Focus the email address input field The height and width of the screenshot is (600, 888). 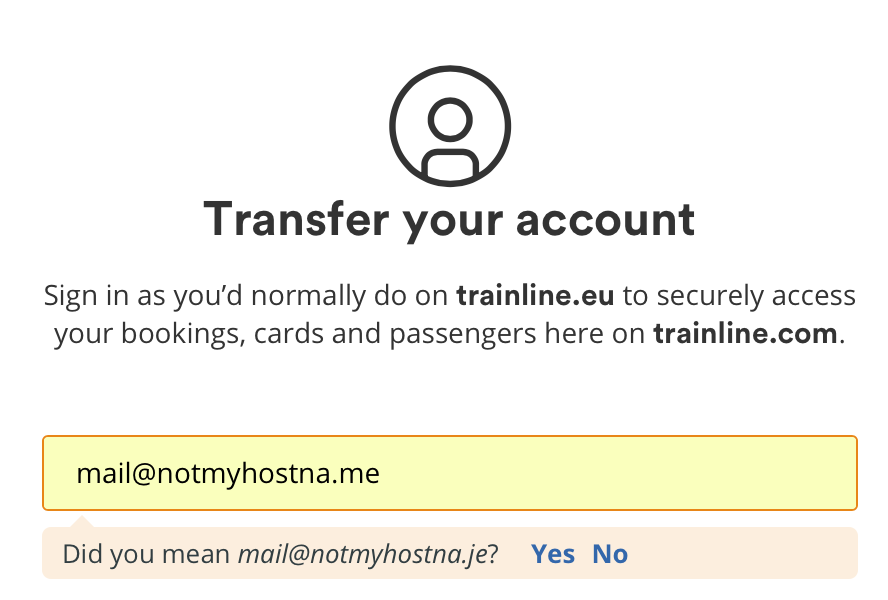point(449,473)
